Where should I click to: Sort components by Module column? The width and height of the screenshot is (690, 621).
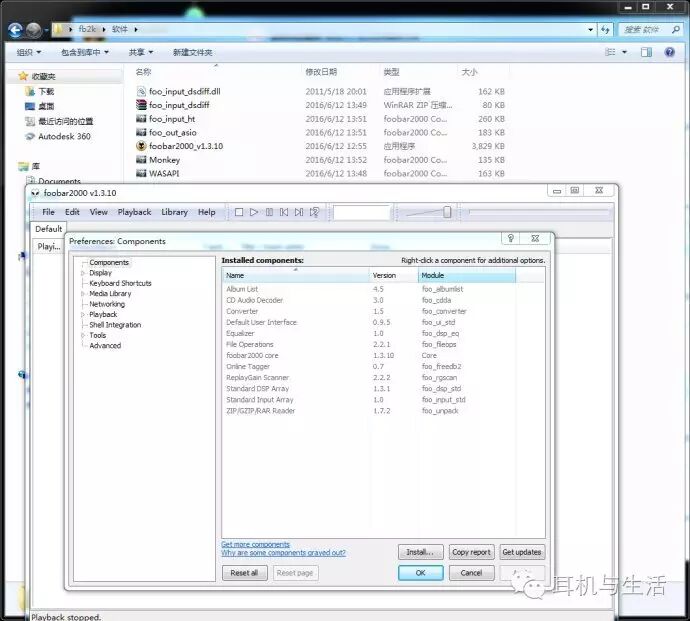[x=466, y=275]
